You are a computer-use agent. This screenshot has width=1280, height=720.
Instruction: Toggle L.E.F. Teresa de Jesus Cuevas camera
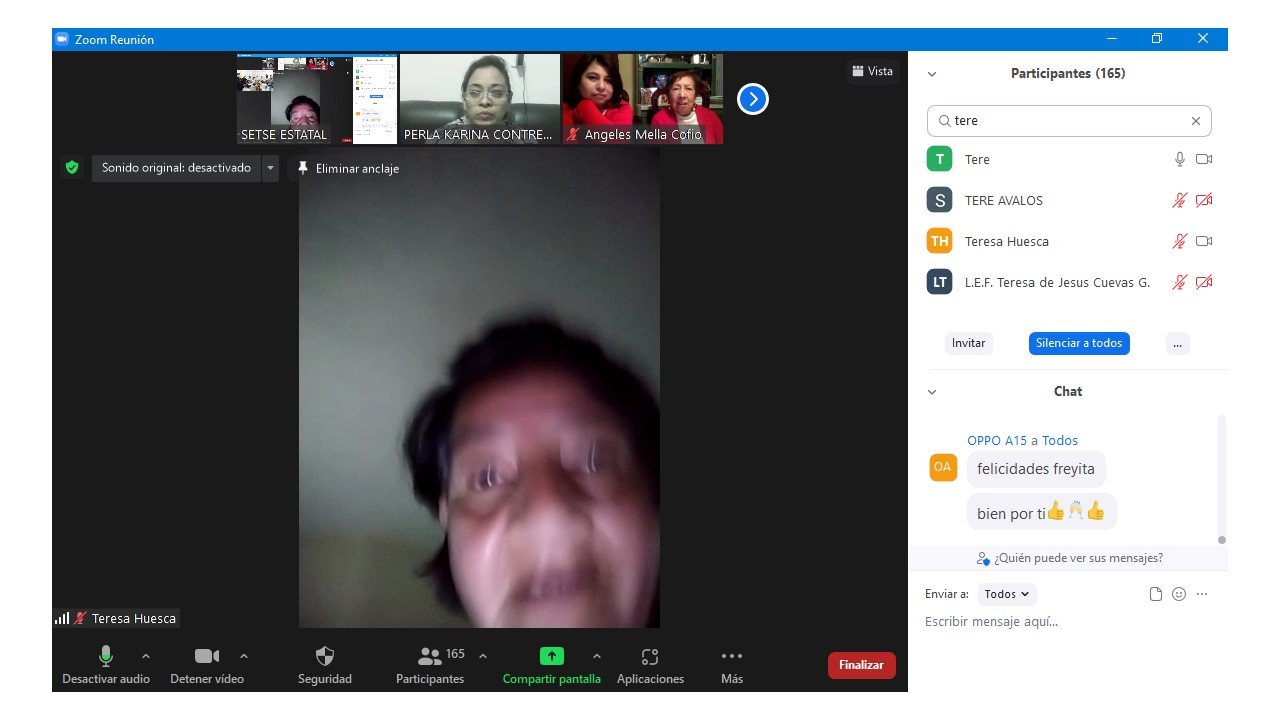click(x=1204, y=282)
